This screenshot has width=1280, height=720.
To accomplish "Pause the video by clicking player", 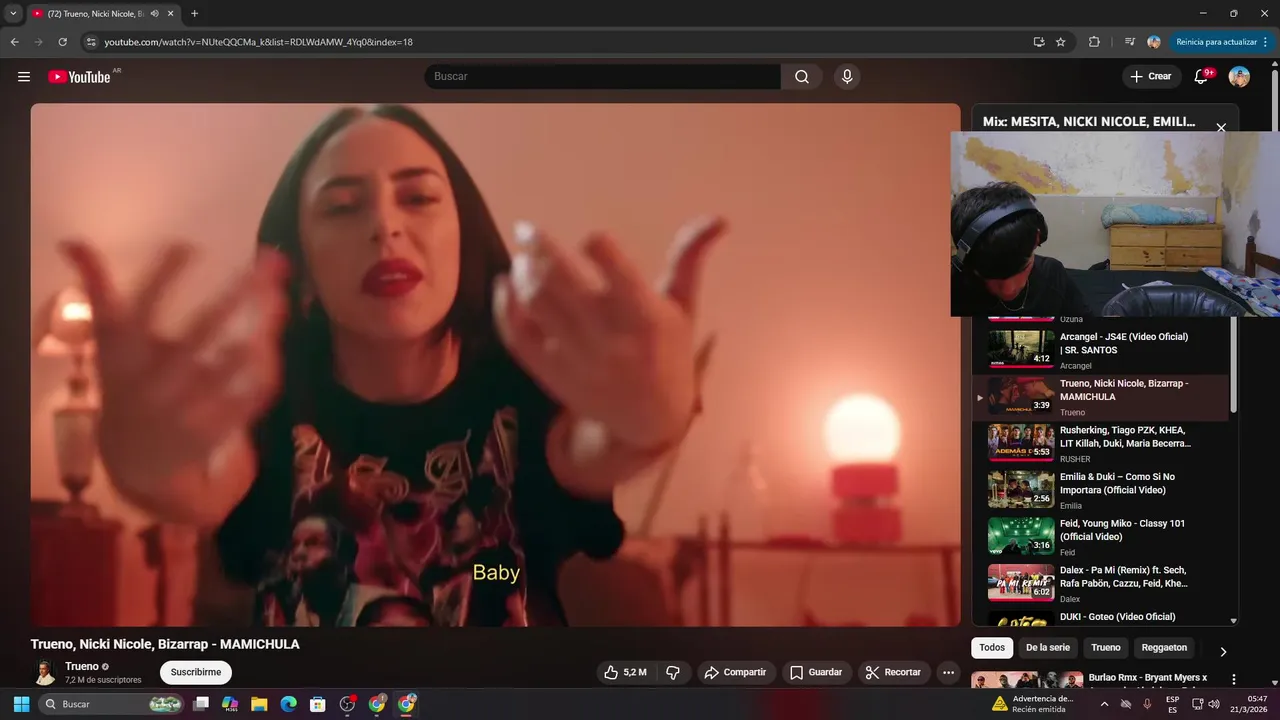I will [x=495, y=365].
